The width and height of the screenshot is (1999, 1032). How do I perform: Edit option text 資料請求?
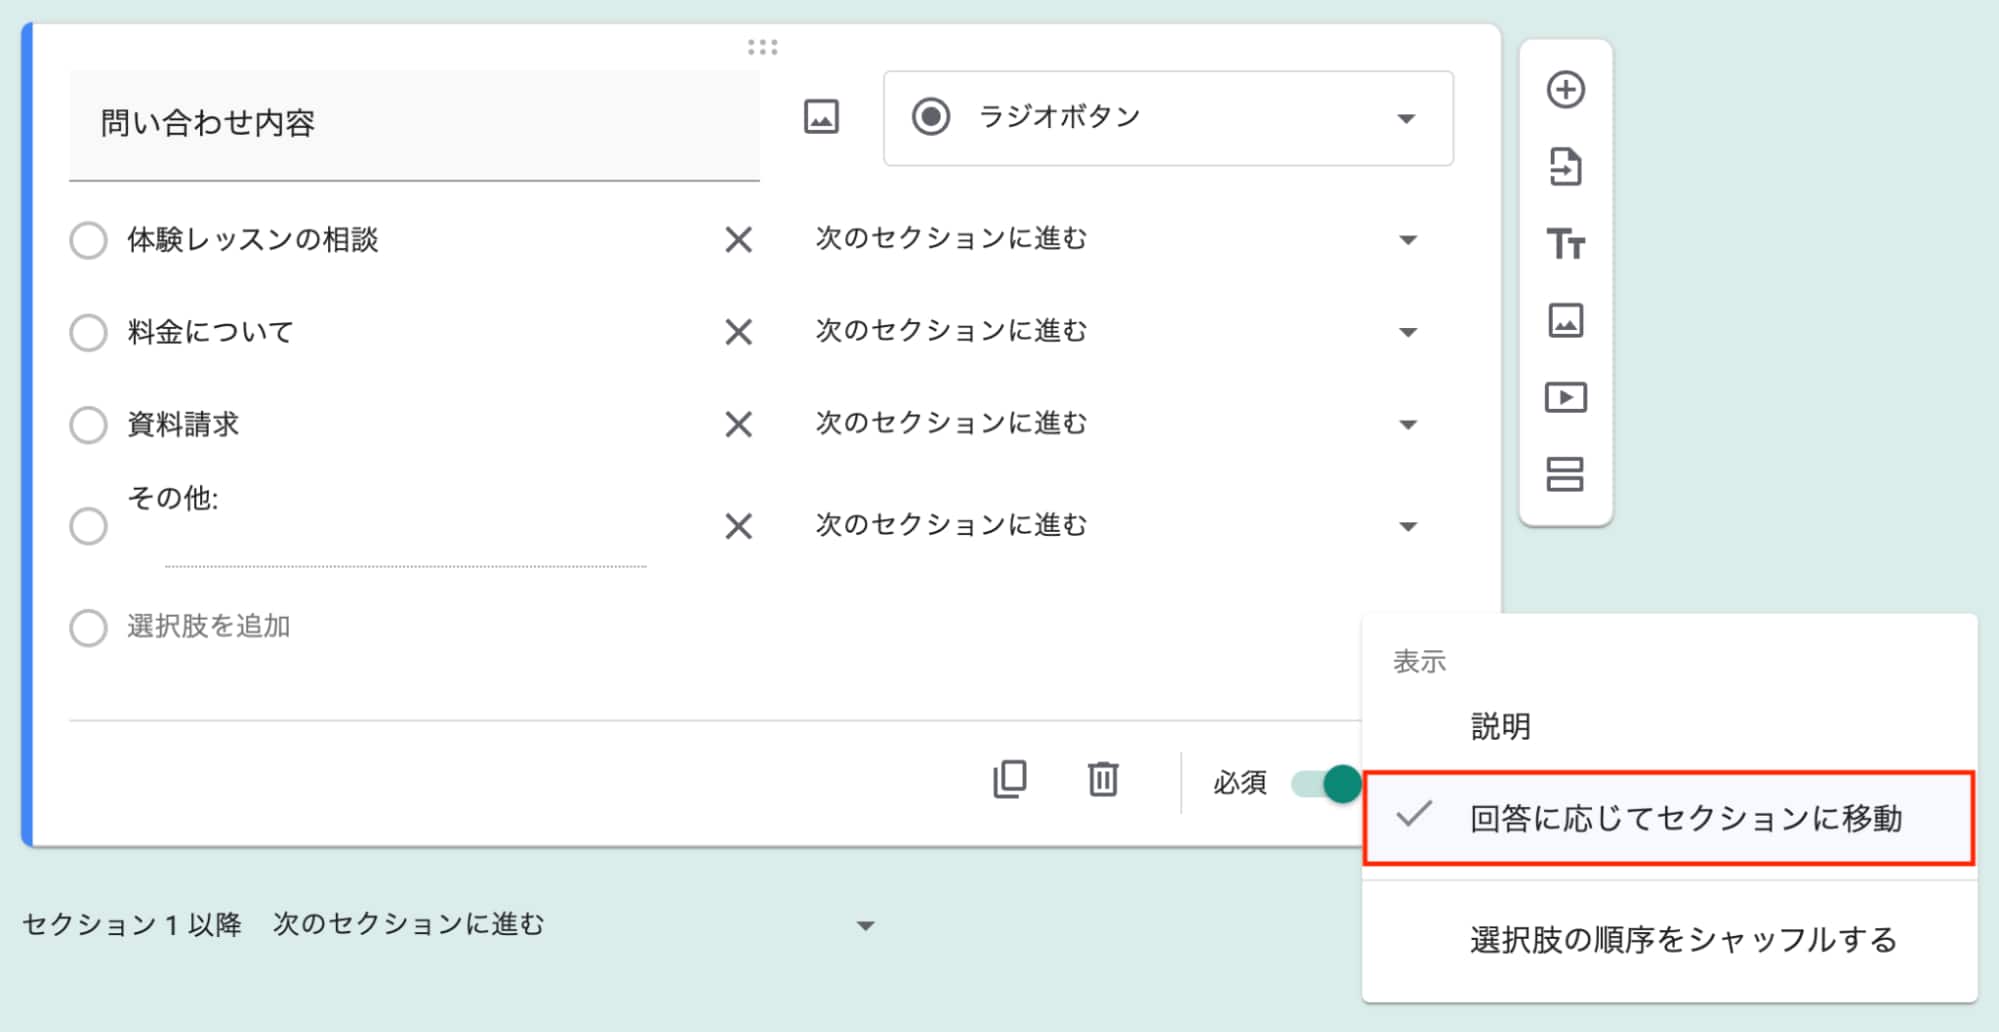coord(183,424)
